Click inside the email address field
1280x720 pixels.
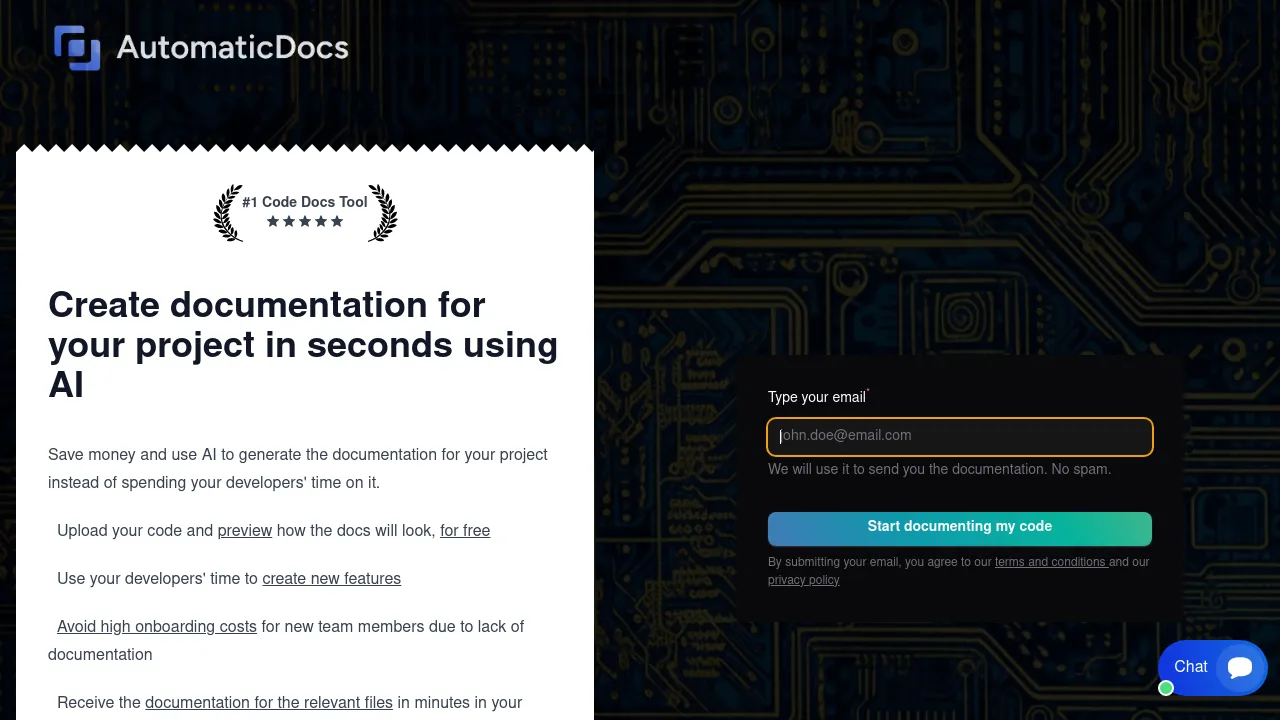(959, 436)
